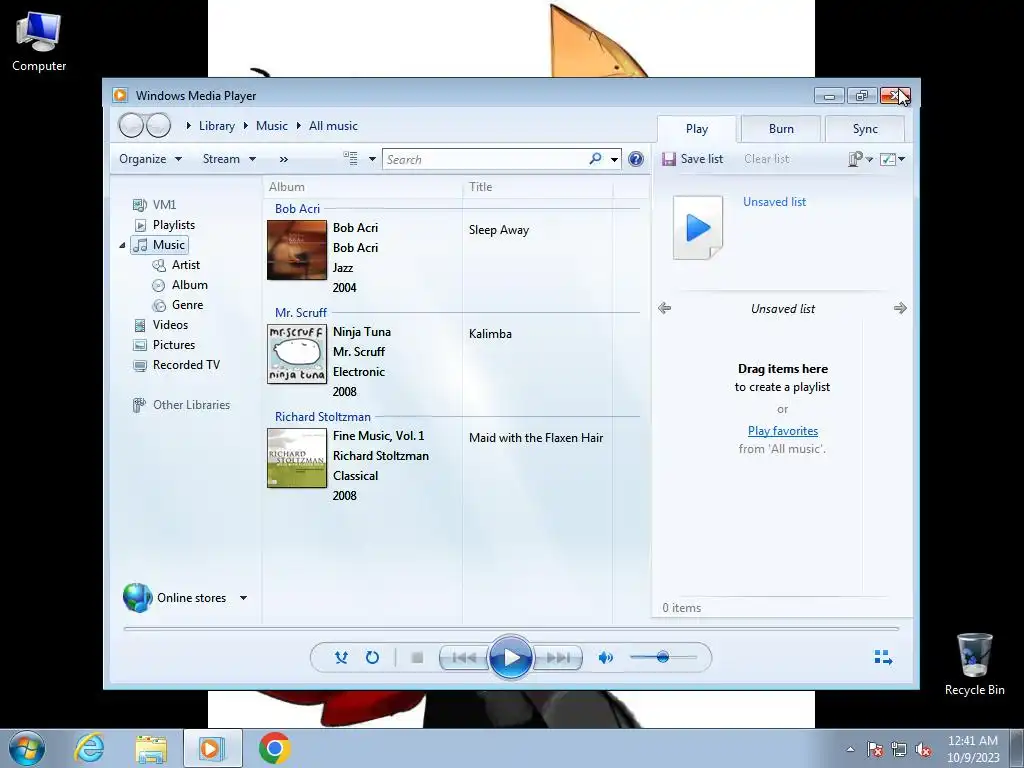Open the Play tab
This screenshot has width=1024, height=768.
[x=697, y=129]
